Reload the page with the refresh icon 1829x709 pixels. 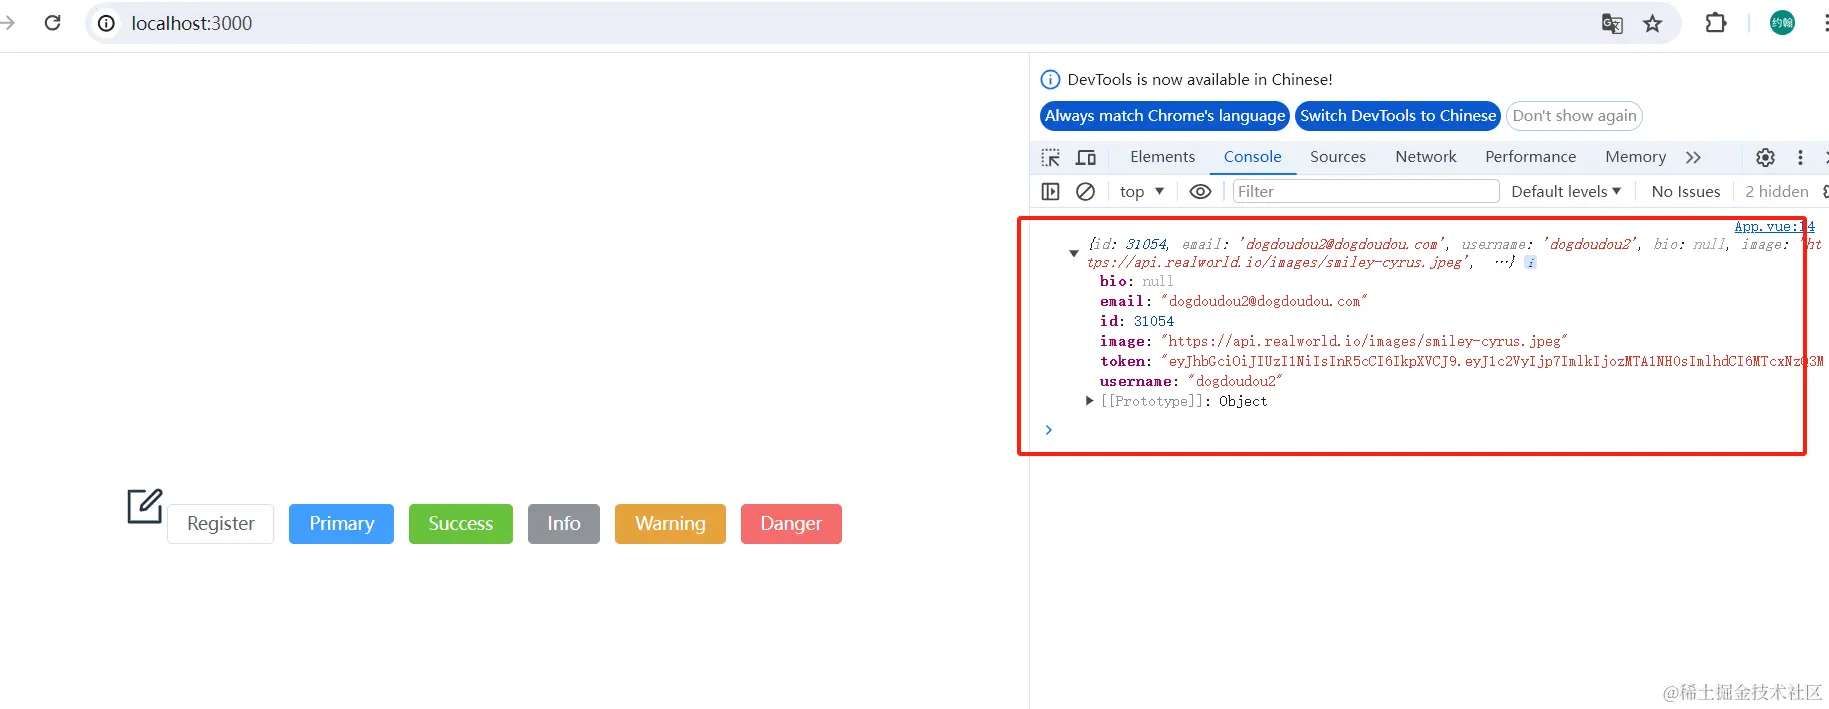[53, 23]
